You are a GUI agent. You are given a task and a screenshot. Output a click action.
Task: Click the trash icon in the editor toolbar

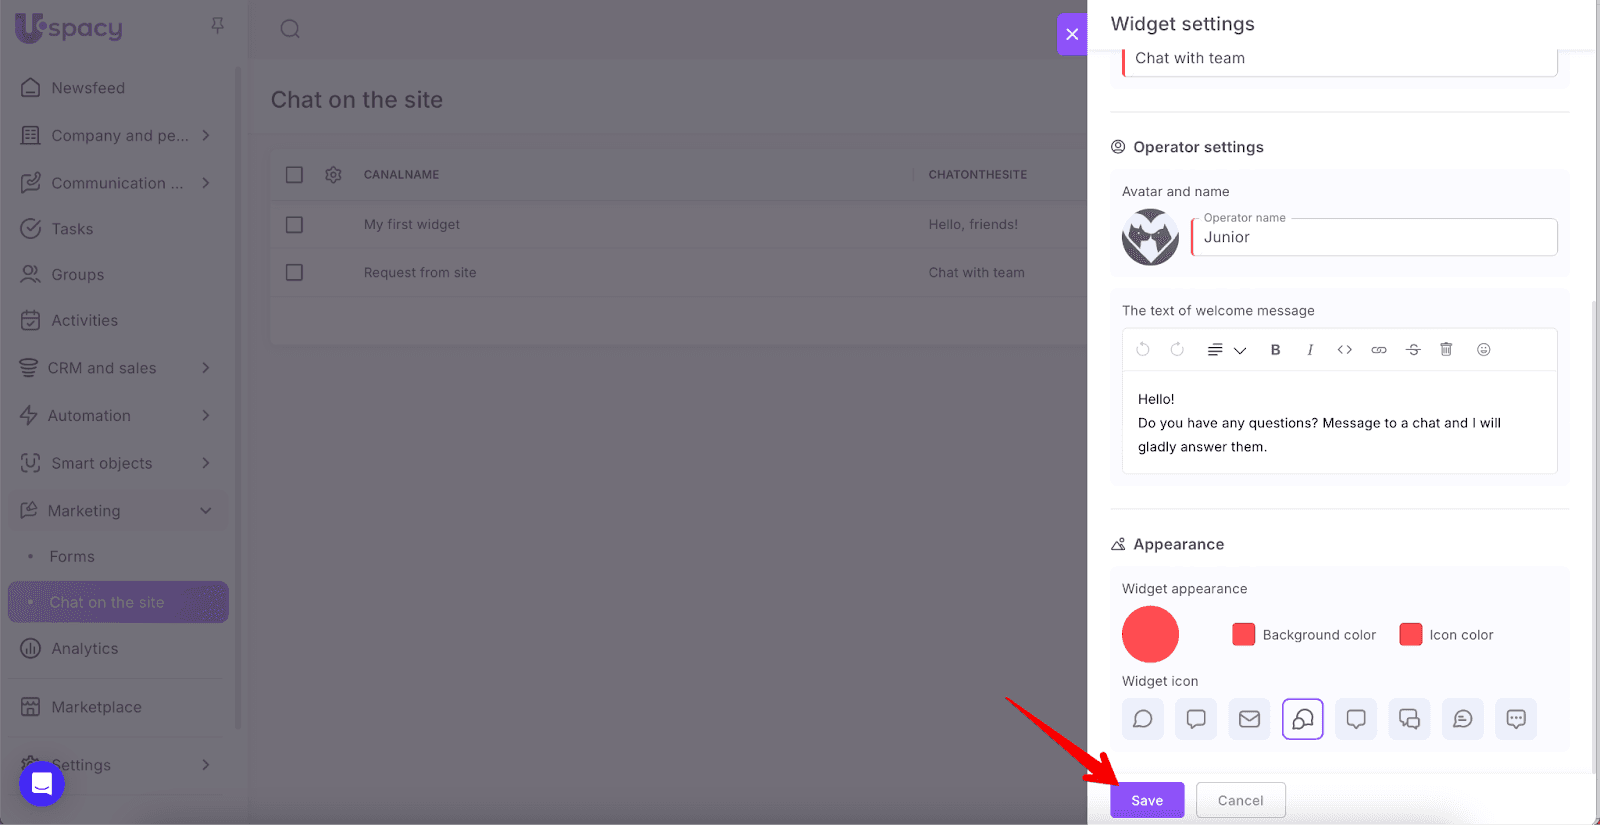(x=1446, y=350)
